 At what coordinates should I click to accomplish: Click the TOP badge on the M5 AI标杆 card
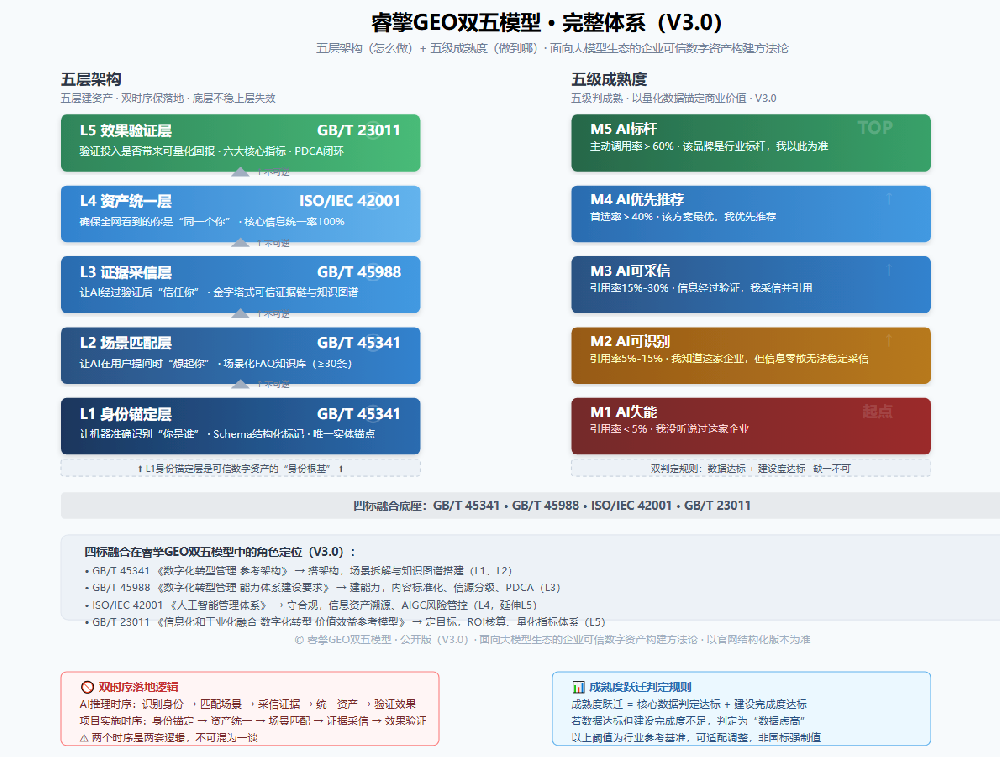click(x=875, y=128)
